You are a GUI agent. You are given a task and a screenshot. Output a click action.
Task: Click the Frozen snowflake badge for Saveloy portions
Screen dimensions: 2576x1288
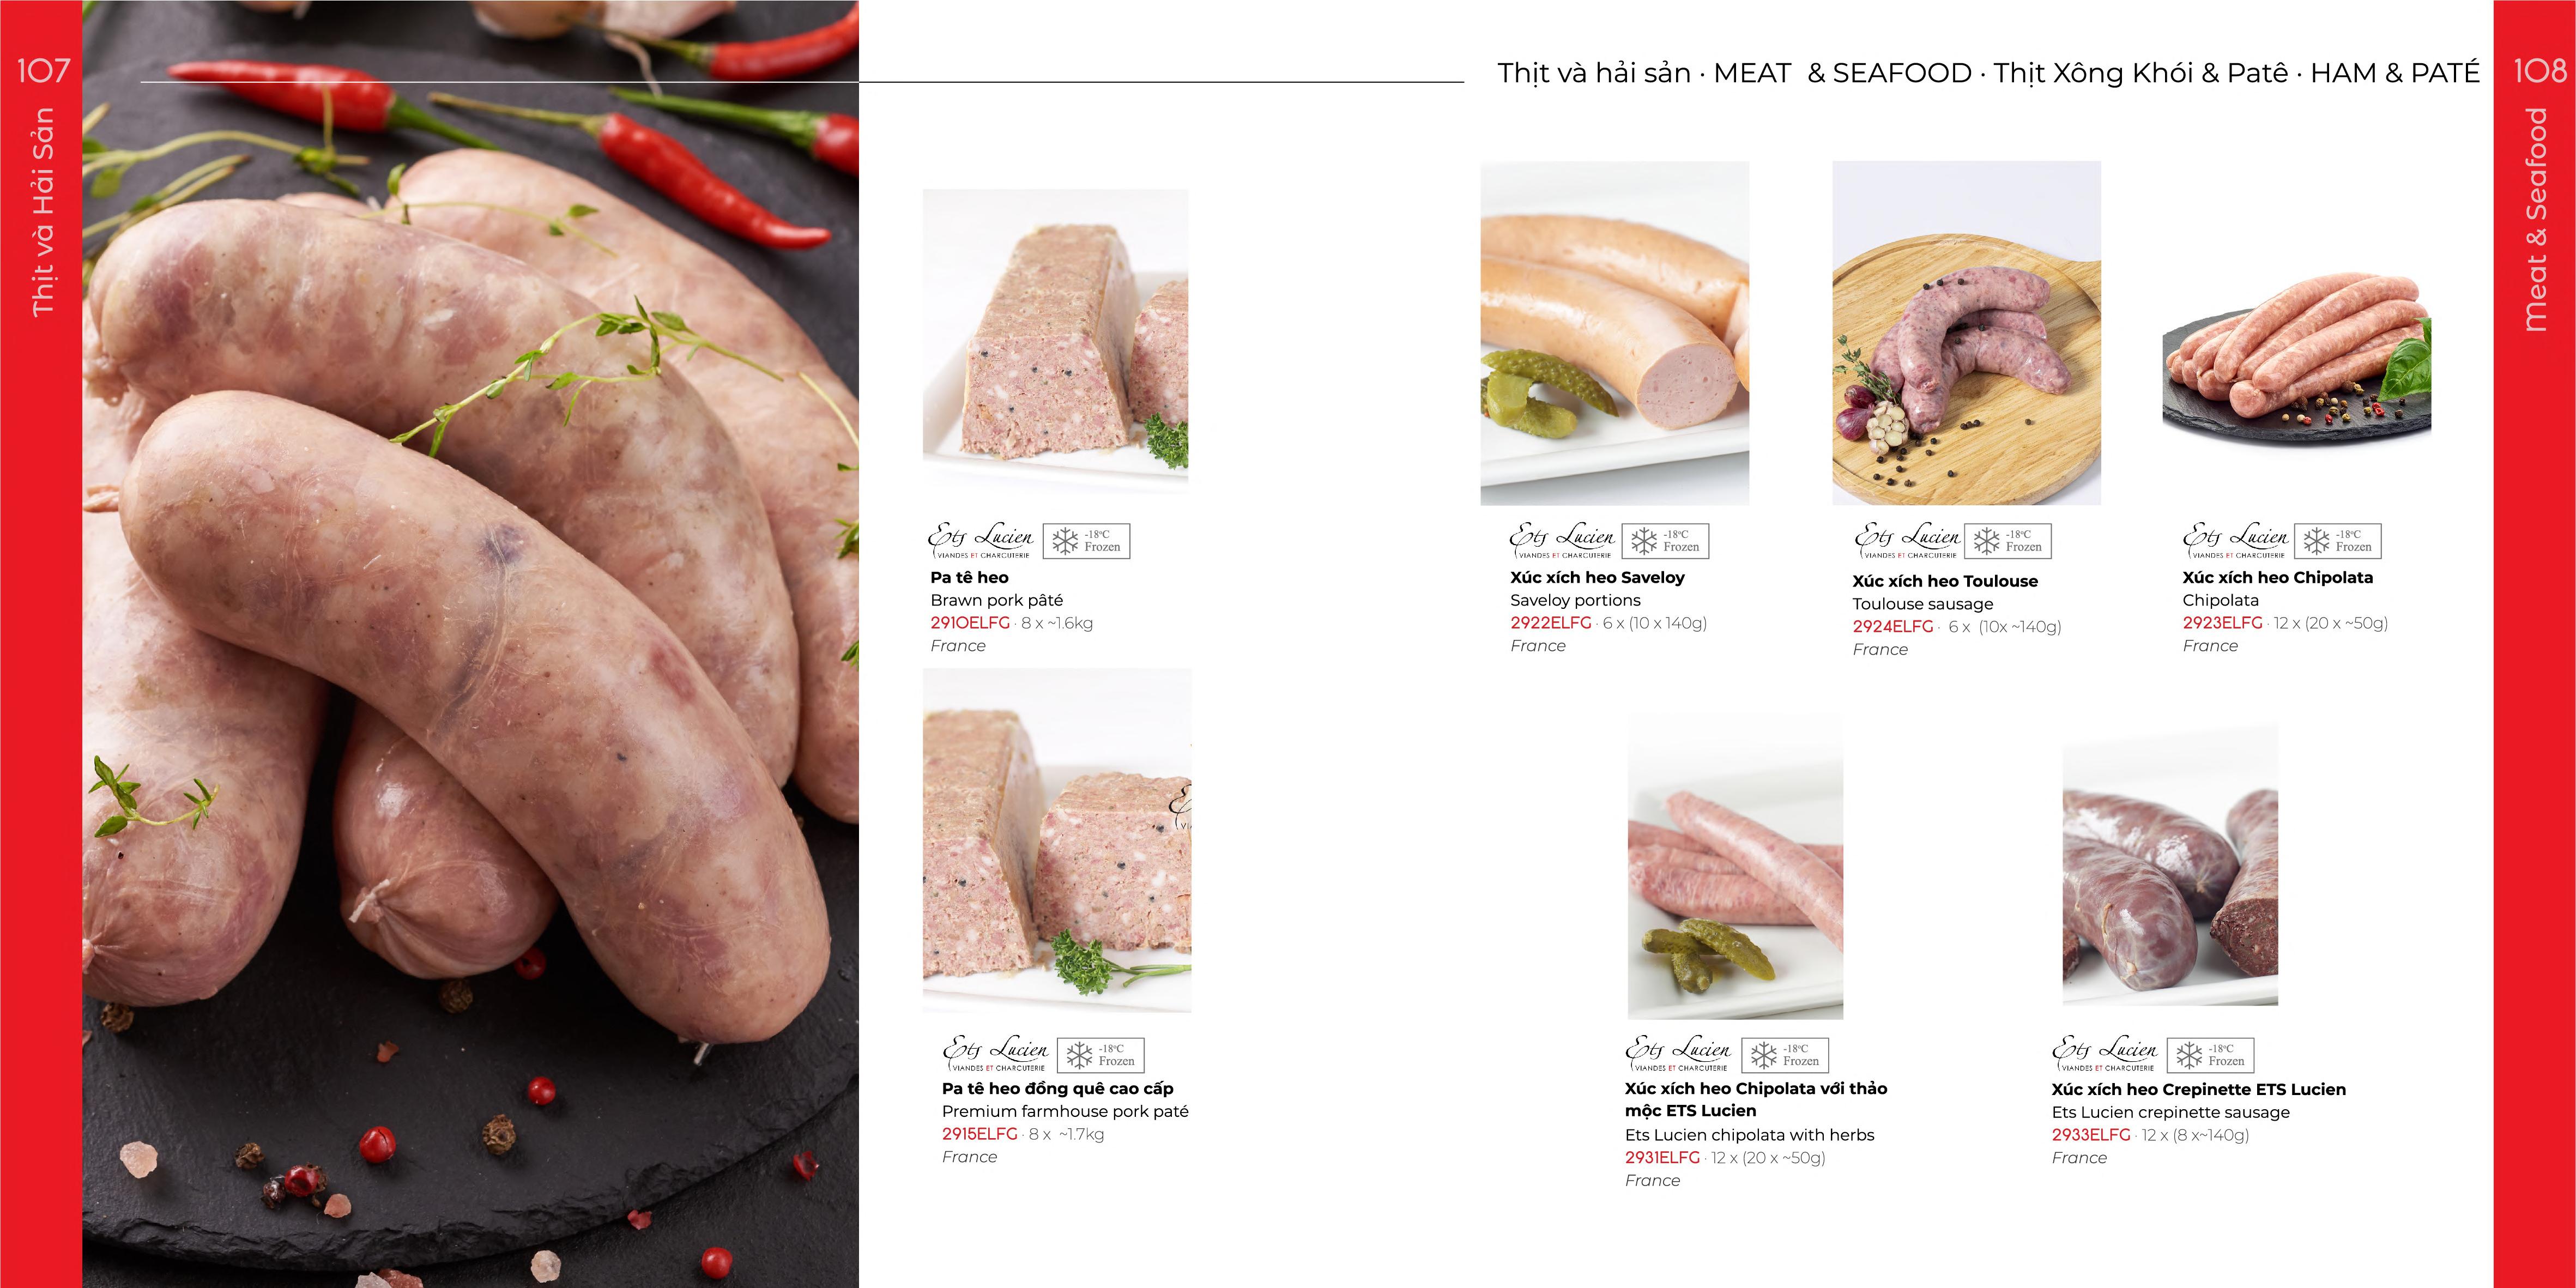[x=1665, y=541]
